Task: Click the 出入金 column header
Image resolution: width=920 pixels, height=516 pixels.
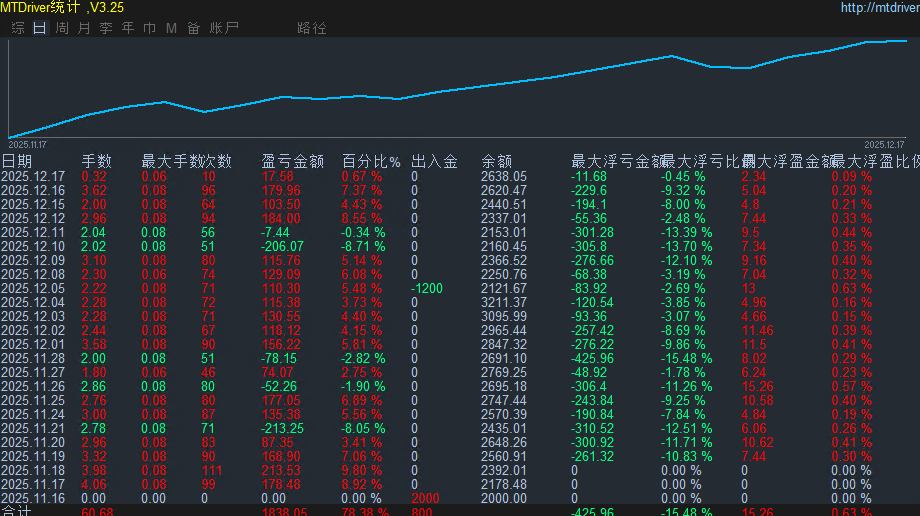Action: coord(434,161)
